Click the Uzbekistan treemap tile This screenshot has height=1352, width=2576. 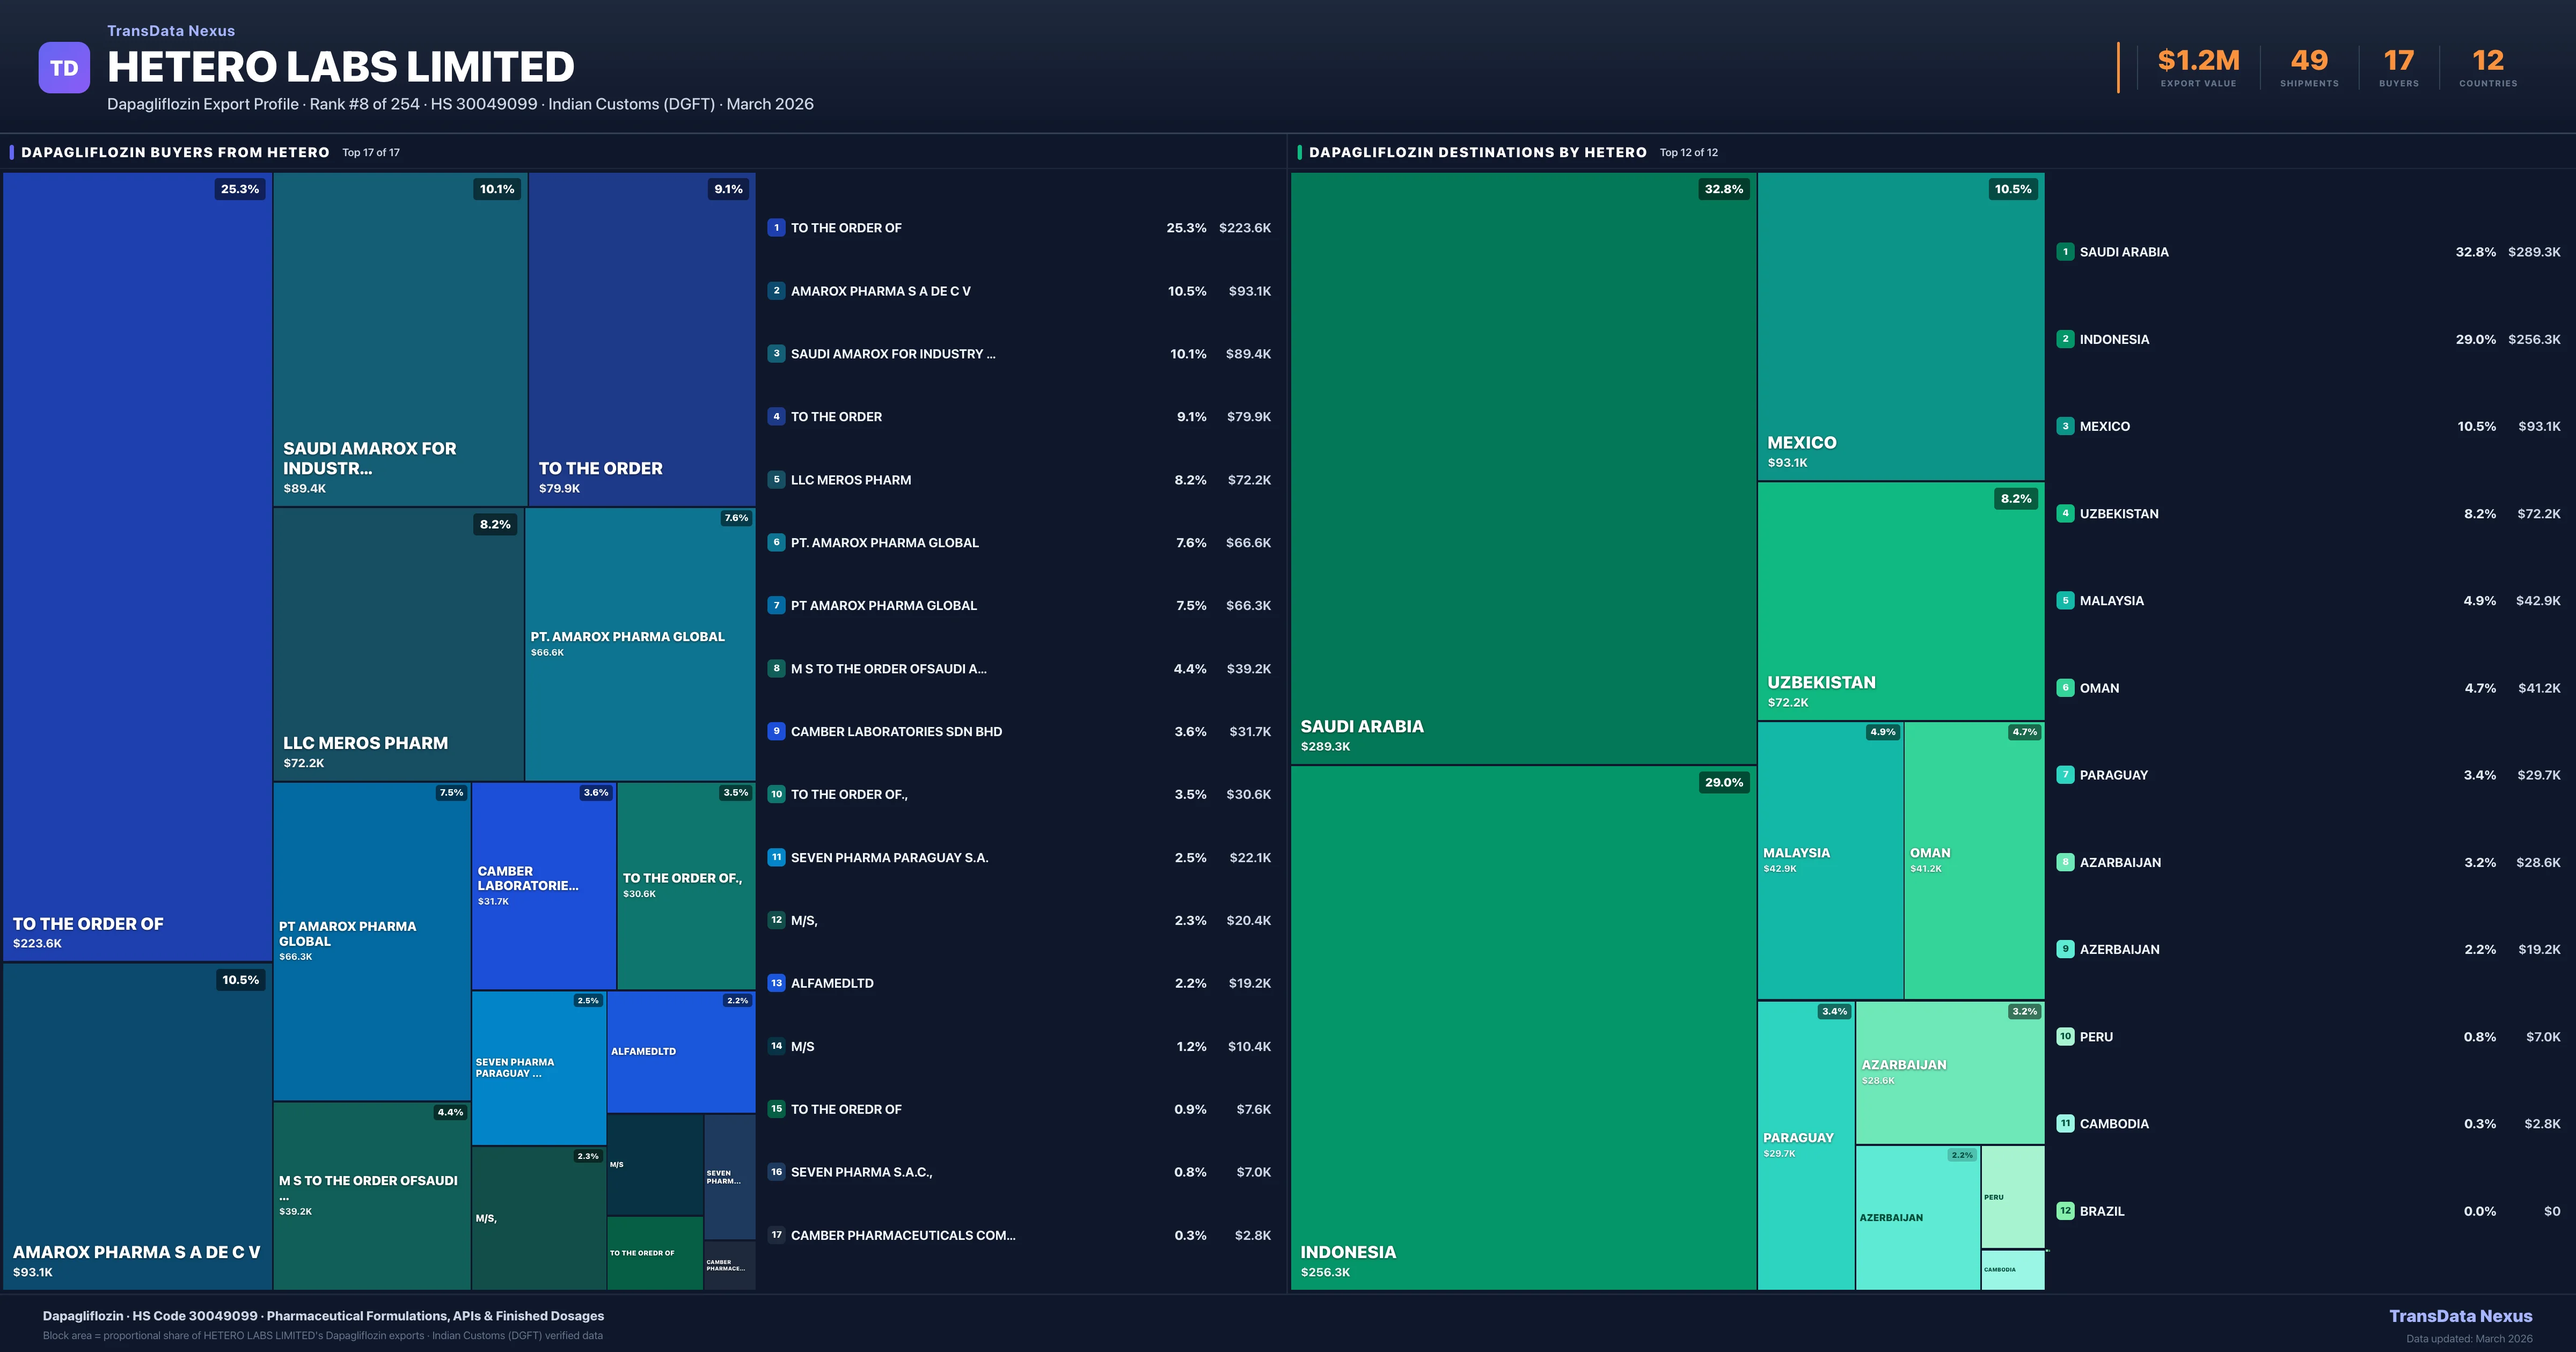(x=1900, y=601)
